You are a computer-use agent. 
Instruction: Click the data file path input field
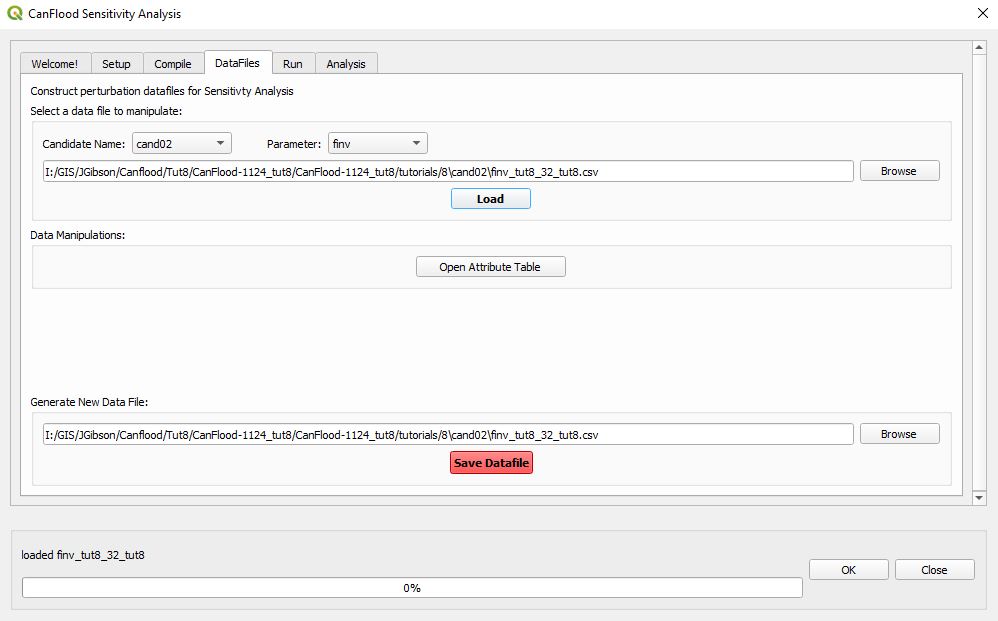(448, 171)
